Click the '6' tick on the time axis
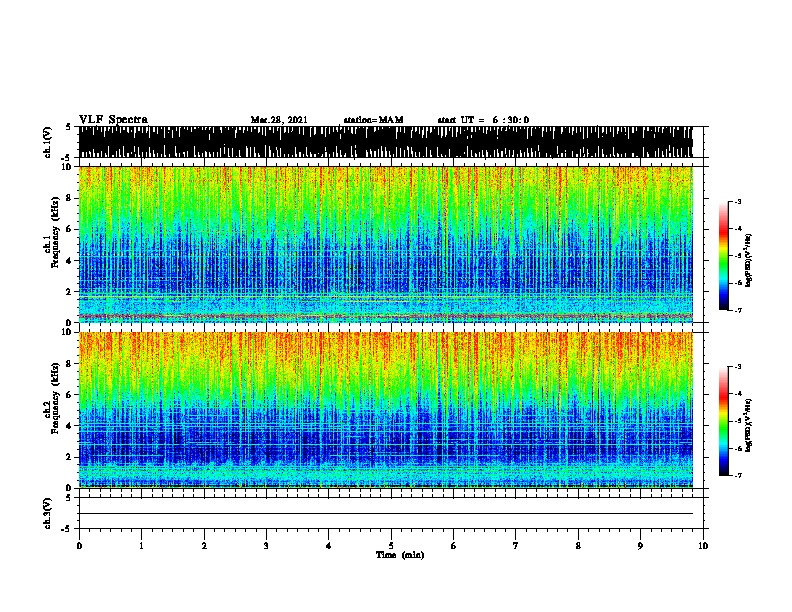The height and width of the screenshot is (612, 792). coord(454,546)
